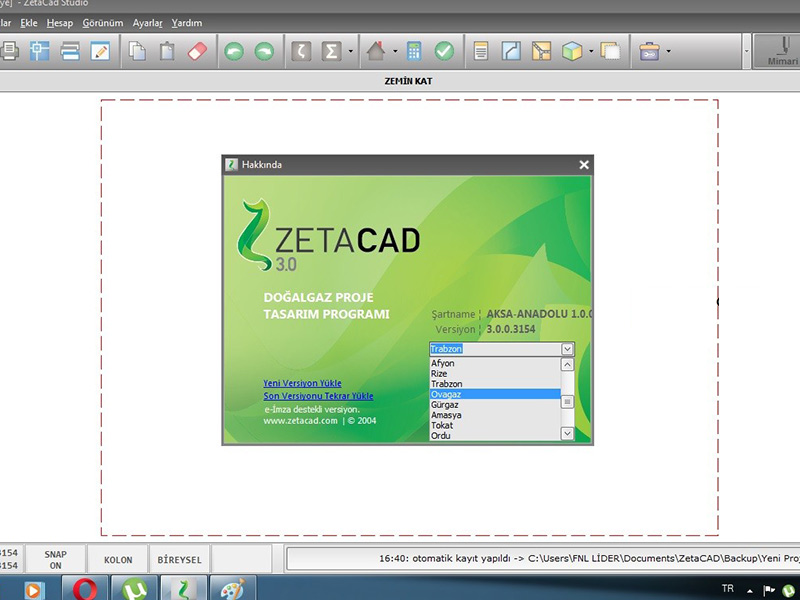This screenshot has width=800, height=600.
Task: Open the Yardım menu
Action: (187, 23)
